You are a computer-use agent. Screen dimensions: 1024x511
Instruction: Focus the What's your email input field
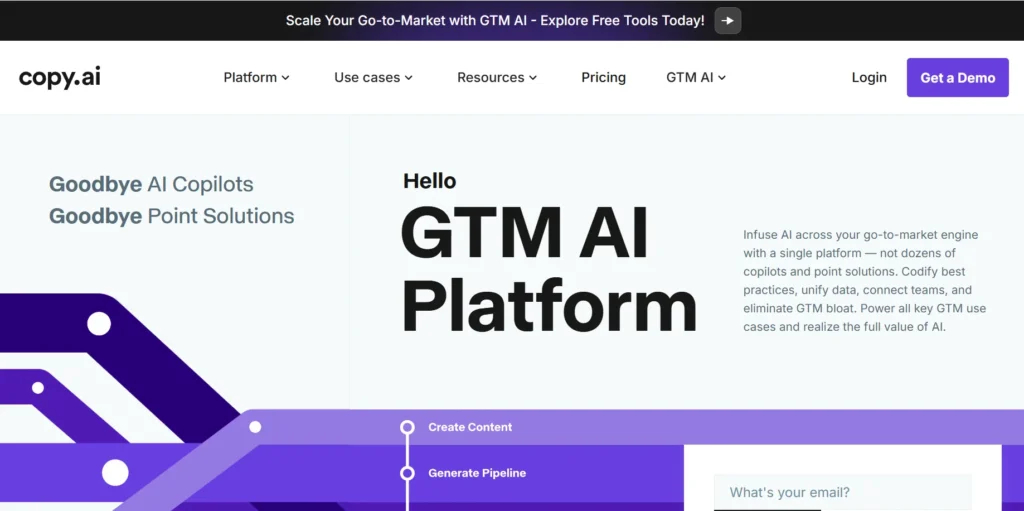tap(842, 492)
